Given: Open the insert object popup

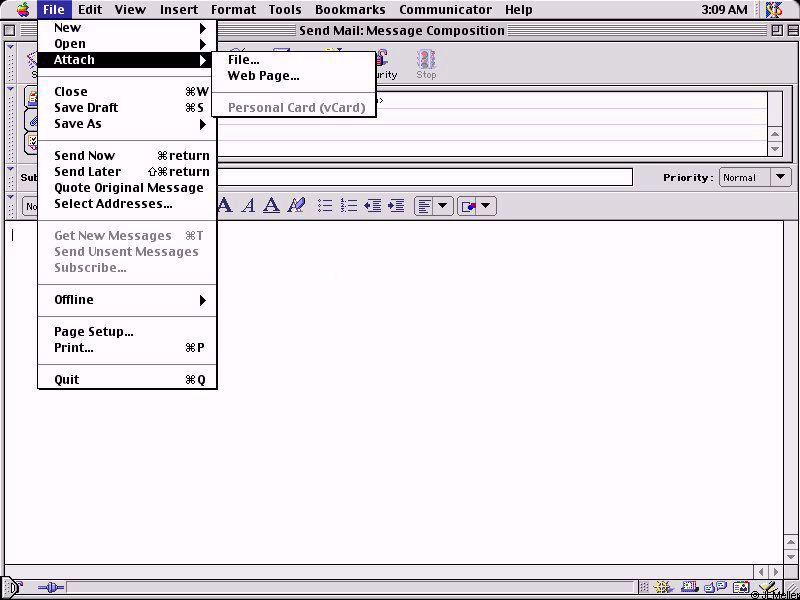Looking at the screenshot, I should [x=477, y=206].
